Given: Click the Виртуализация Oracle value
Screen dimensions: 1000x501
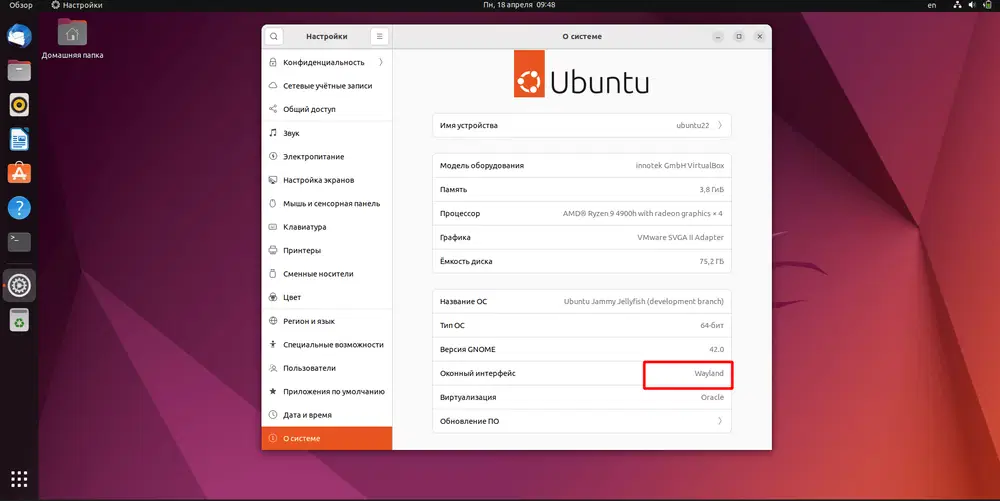Looking at the screenshot, I should [712, 397].
